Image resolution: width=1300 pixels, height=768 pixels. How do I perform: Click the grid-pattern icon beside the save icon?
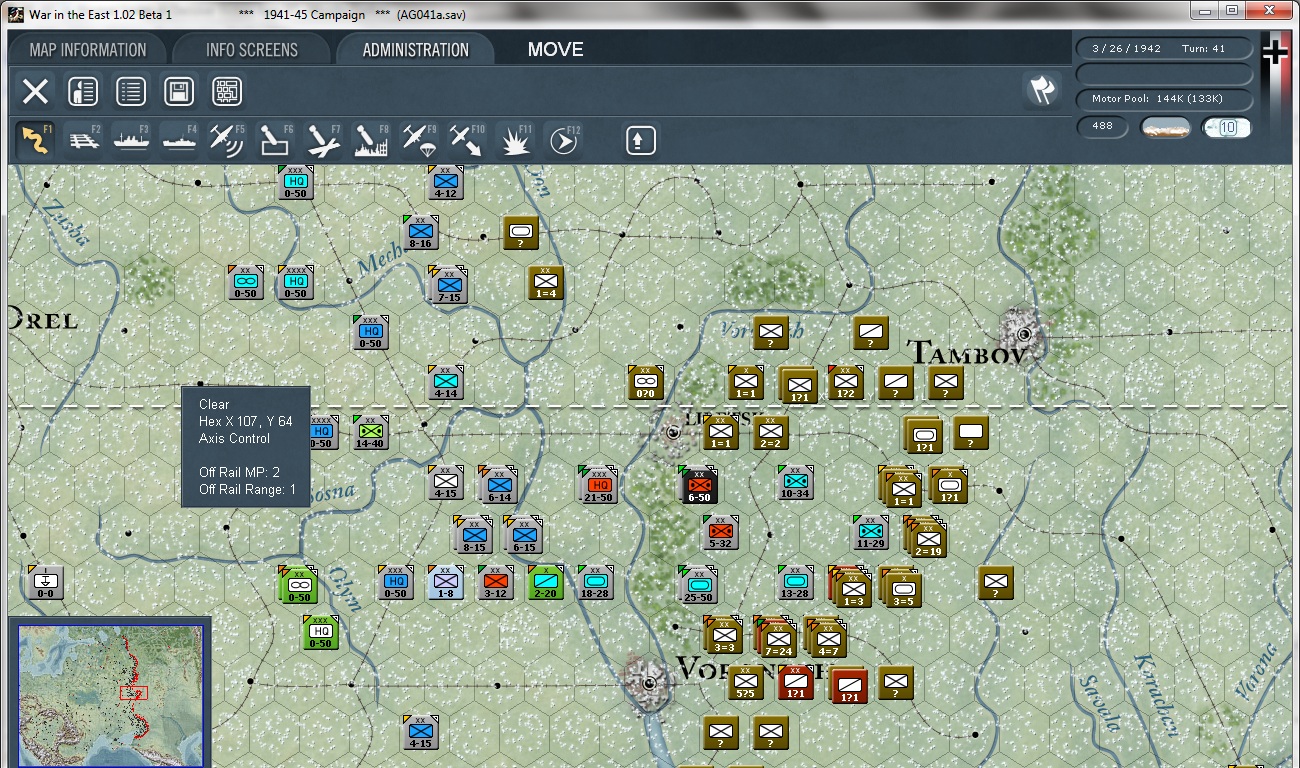227,92
